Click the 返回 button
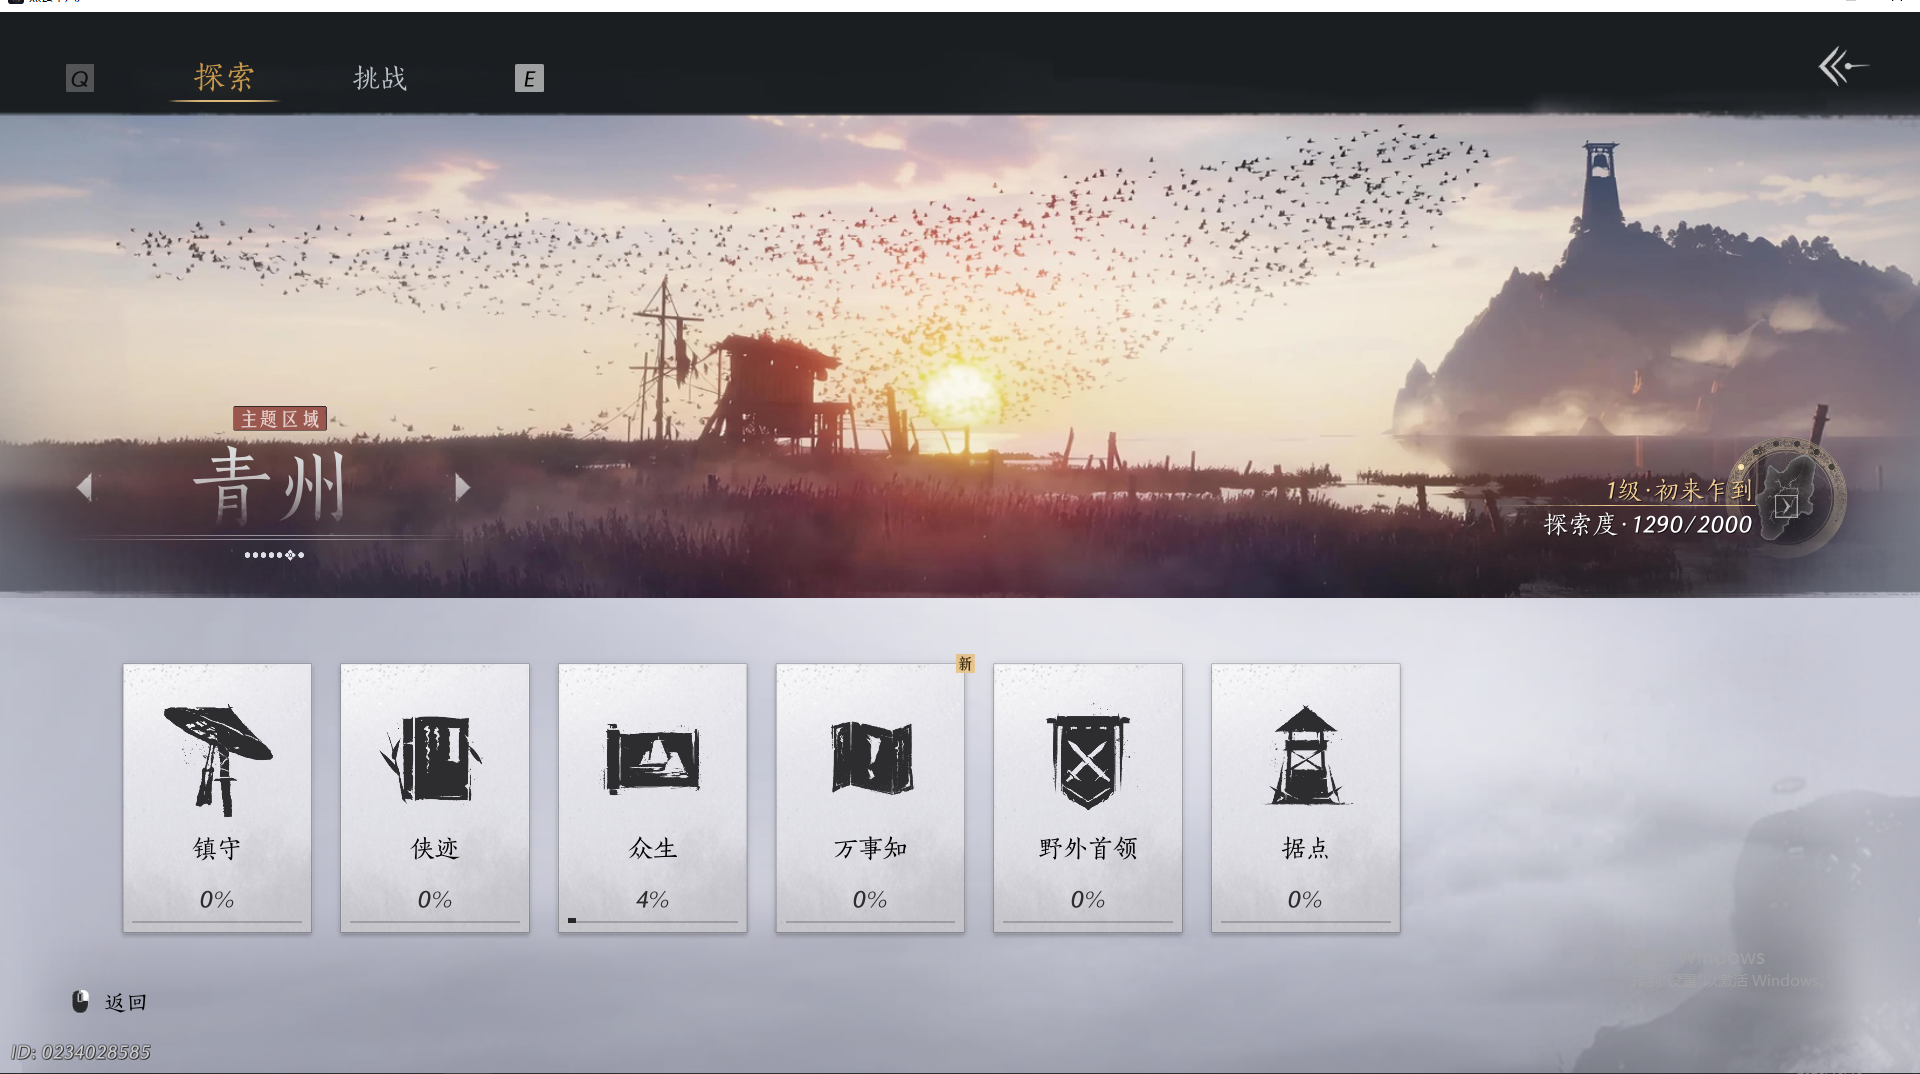The image size is (1920, 1074). pyautogui.click(x=126, y=1002)
